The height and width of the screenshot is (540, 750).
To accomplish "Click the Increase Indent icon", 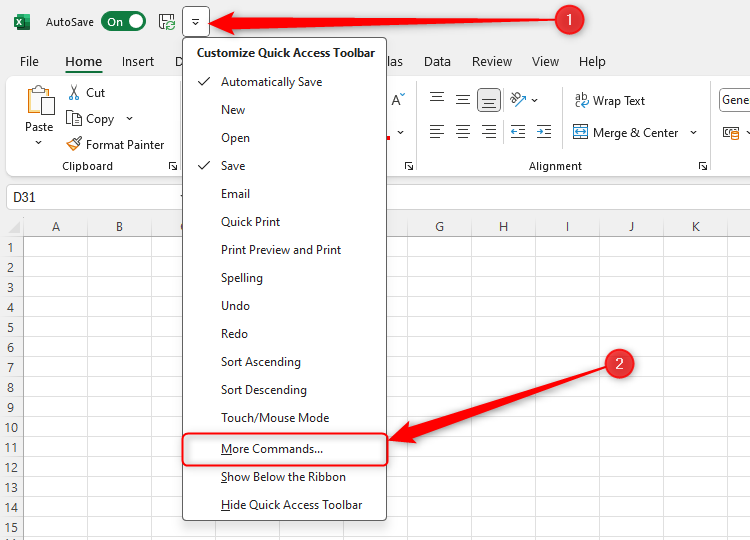I will coord(543,132).
